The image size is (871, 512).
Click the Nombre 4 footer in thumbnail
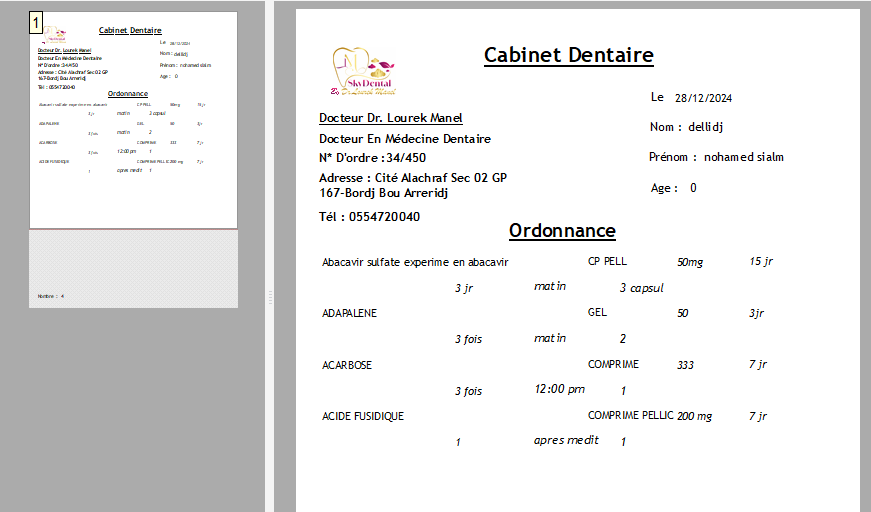point(51,296)
